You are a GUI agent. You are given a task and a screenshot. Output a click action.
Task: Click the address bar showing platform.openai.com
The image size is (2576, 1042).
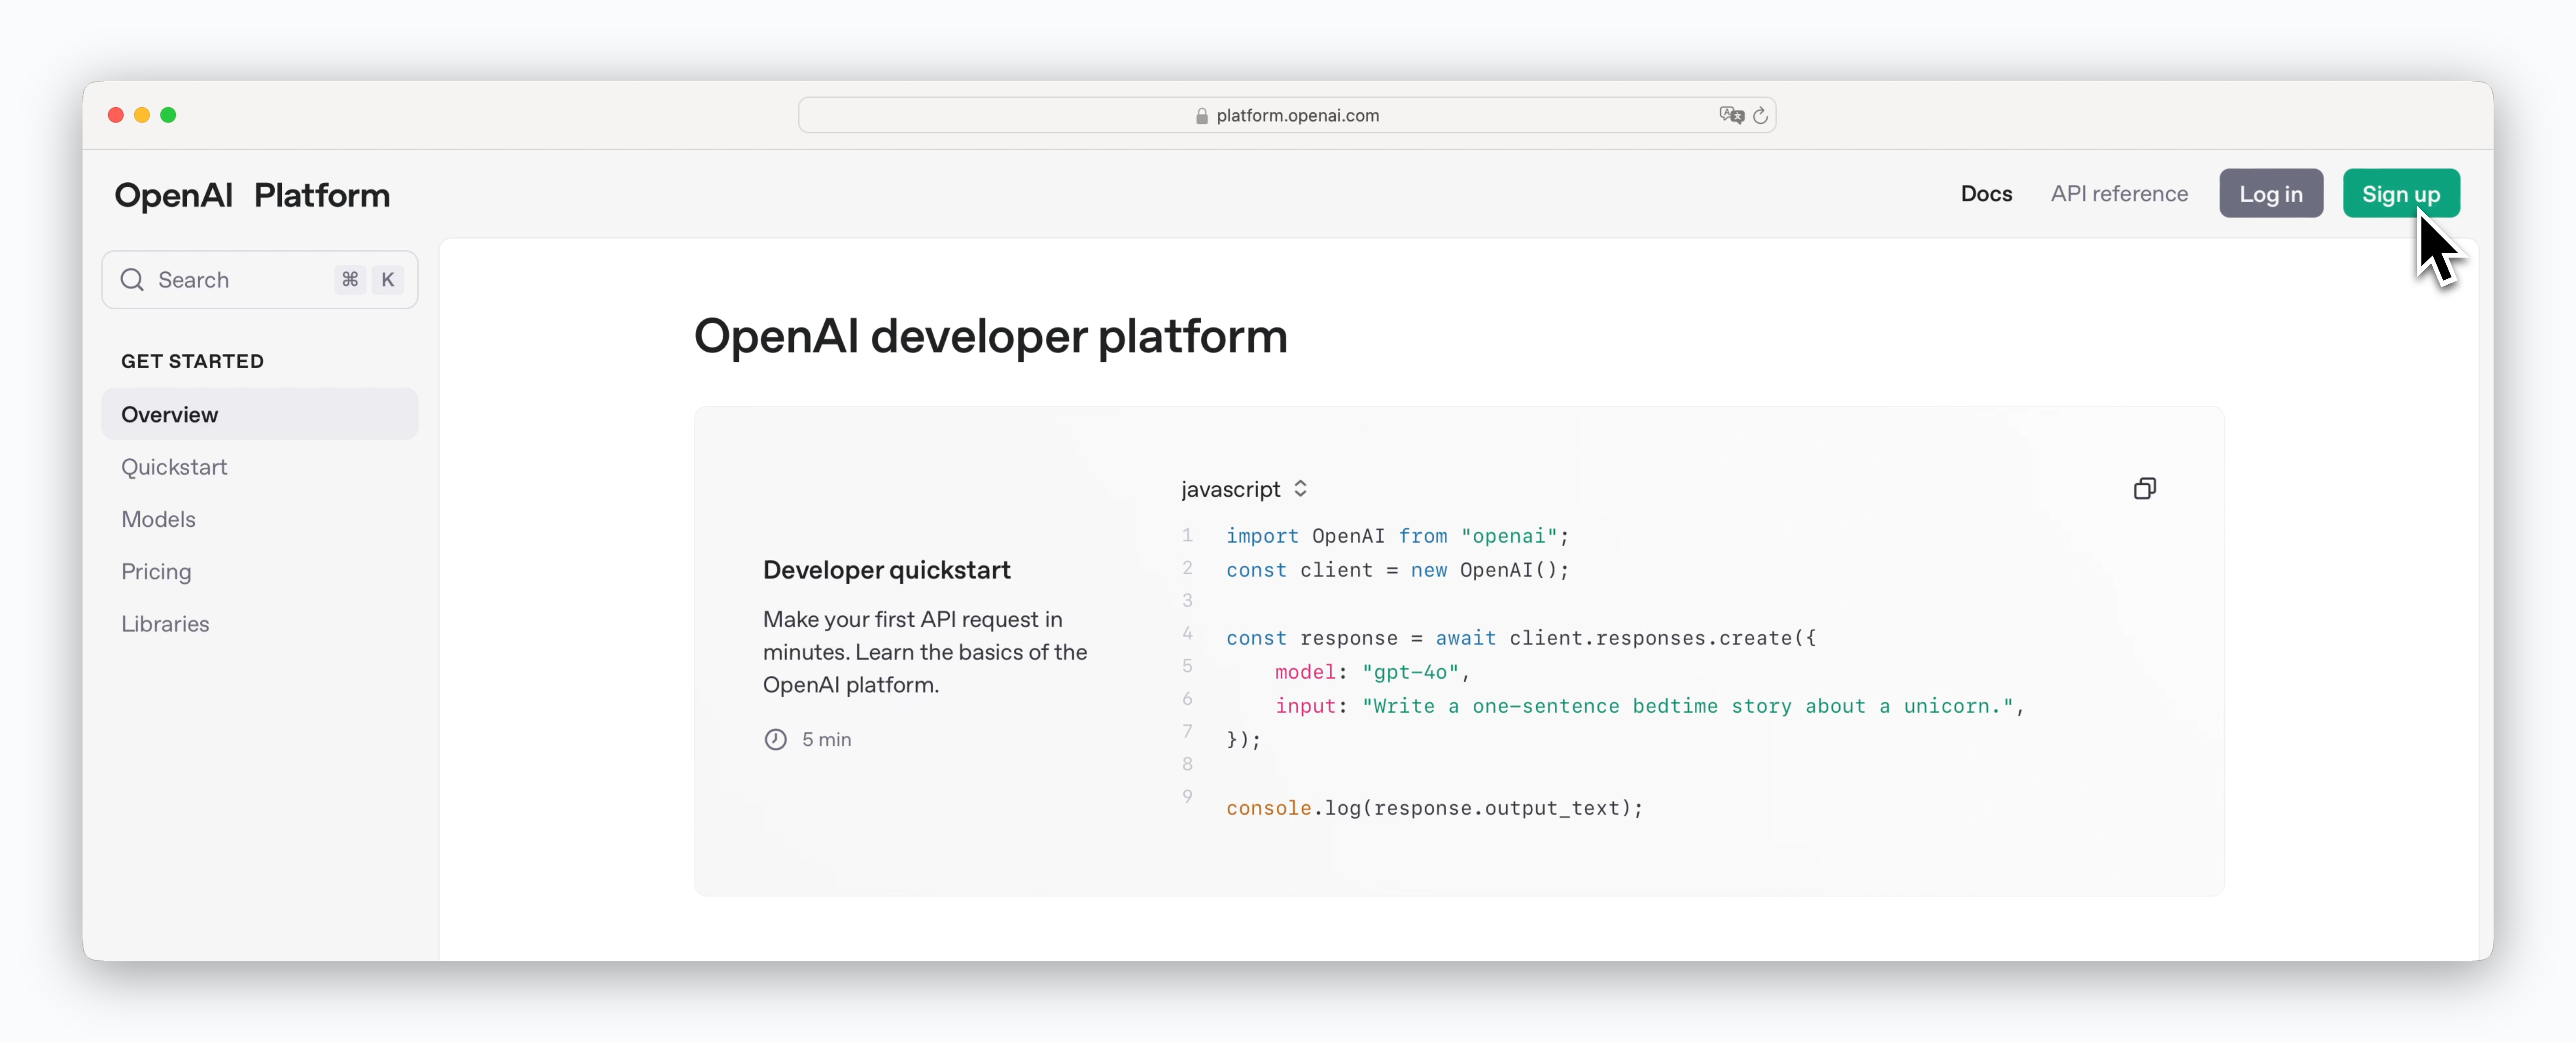pos(1286,115)
